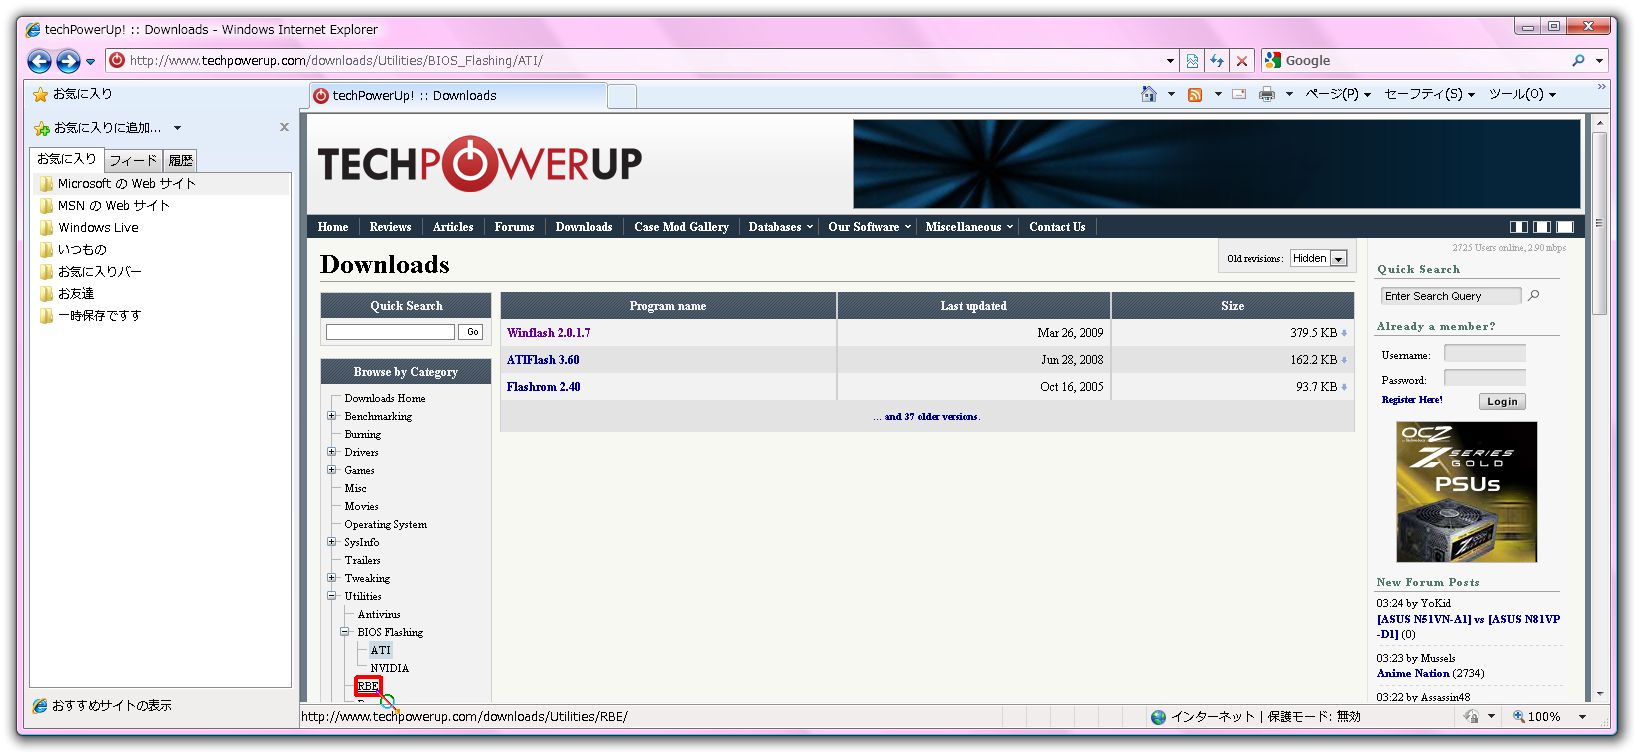The height and width of the screenshot is (752, 1634).
Task: Go to Reviews in the site navigation
Action: point(390,227)
